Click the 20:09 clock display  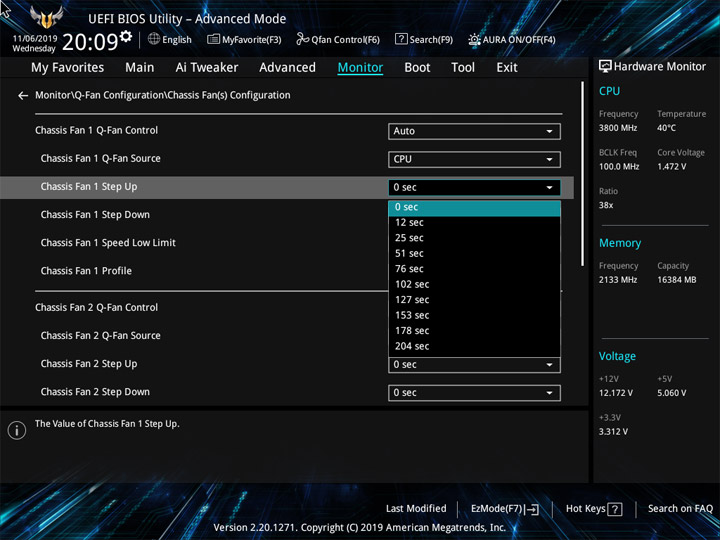click(90, 42)
